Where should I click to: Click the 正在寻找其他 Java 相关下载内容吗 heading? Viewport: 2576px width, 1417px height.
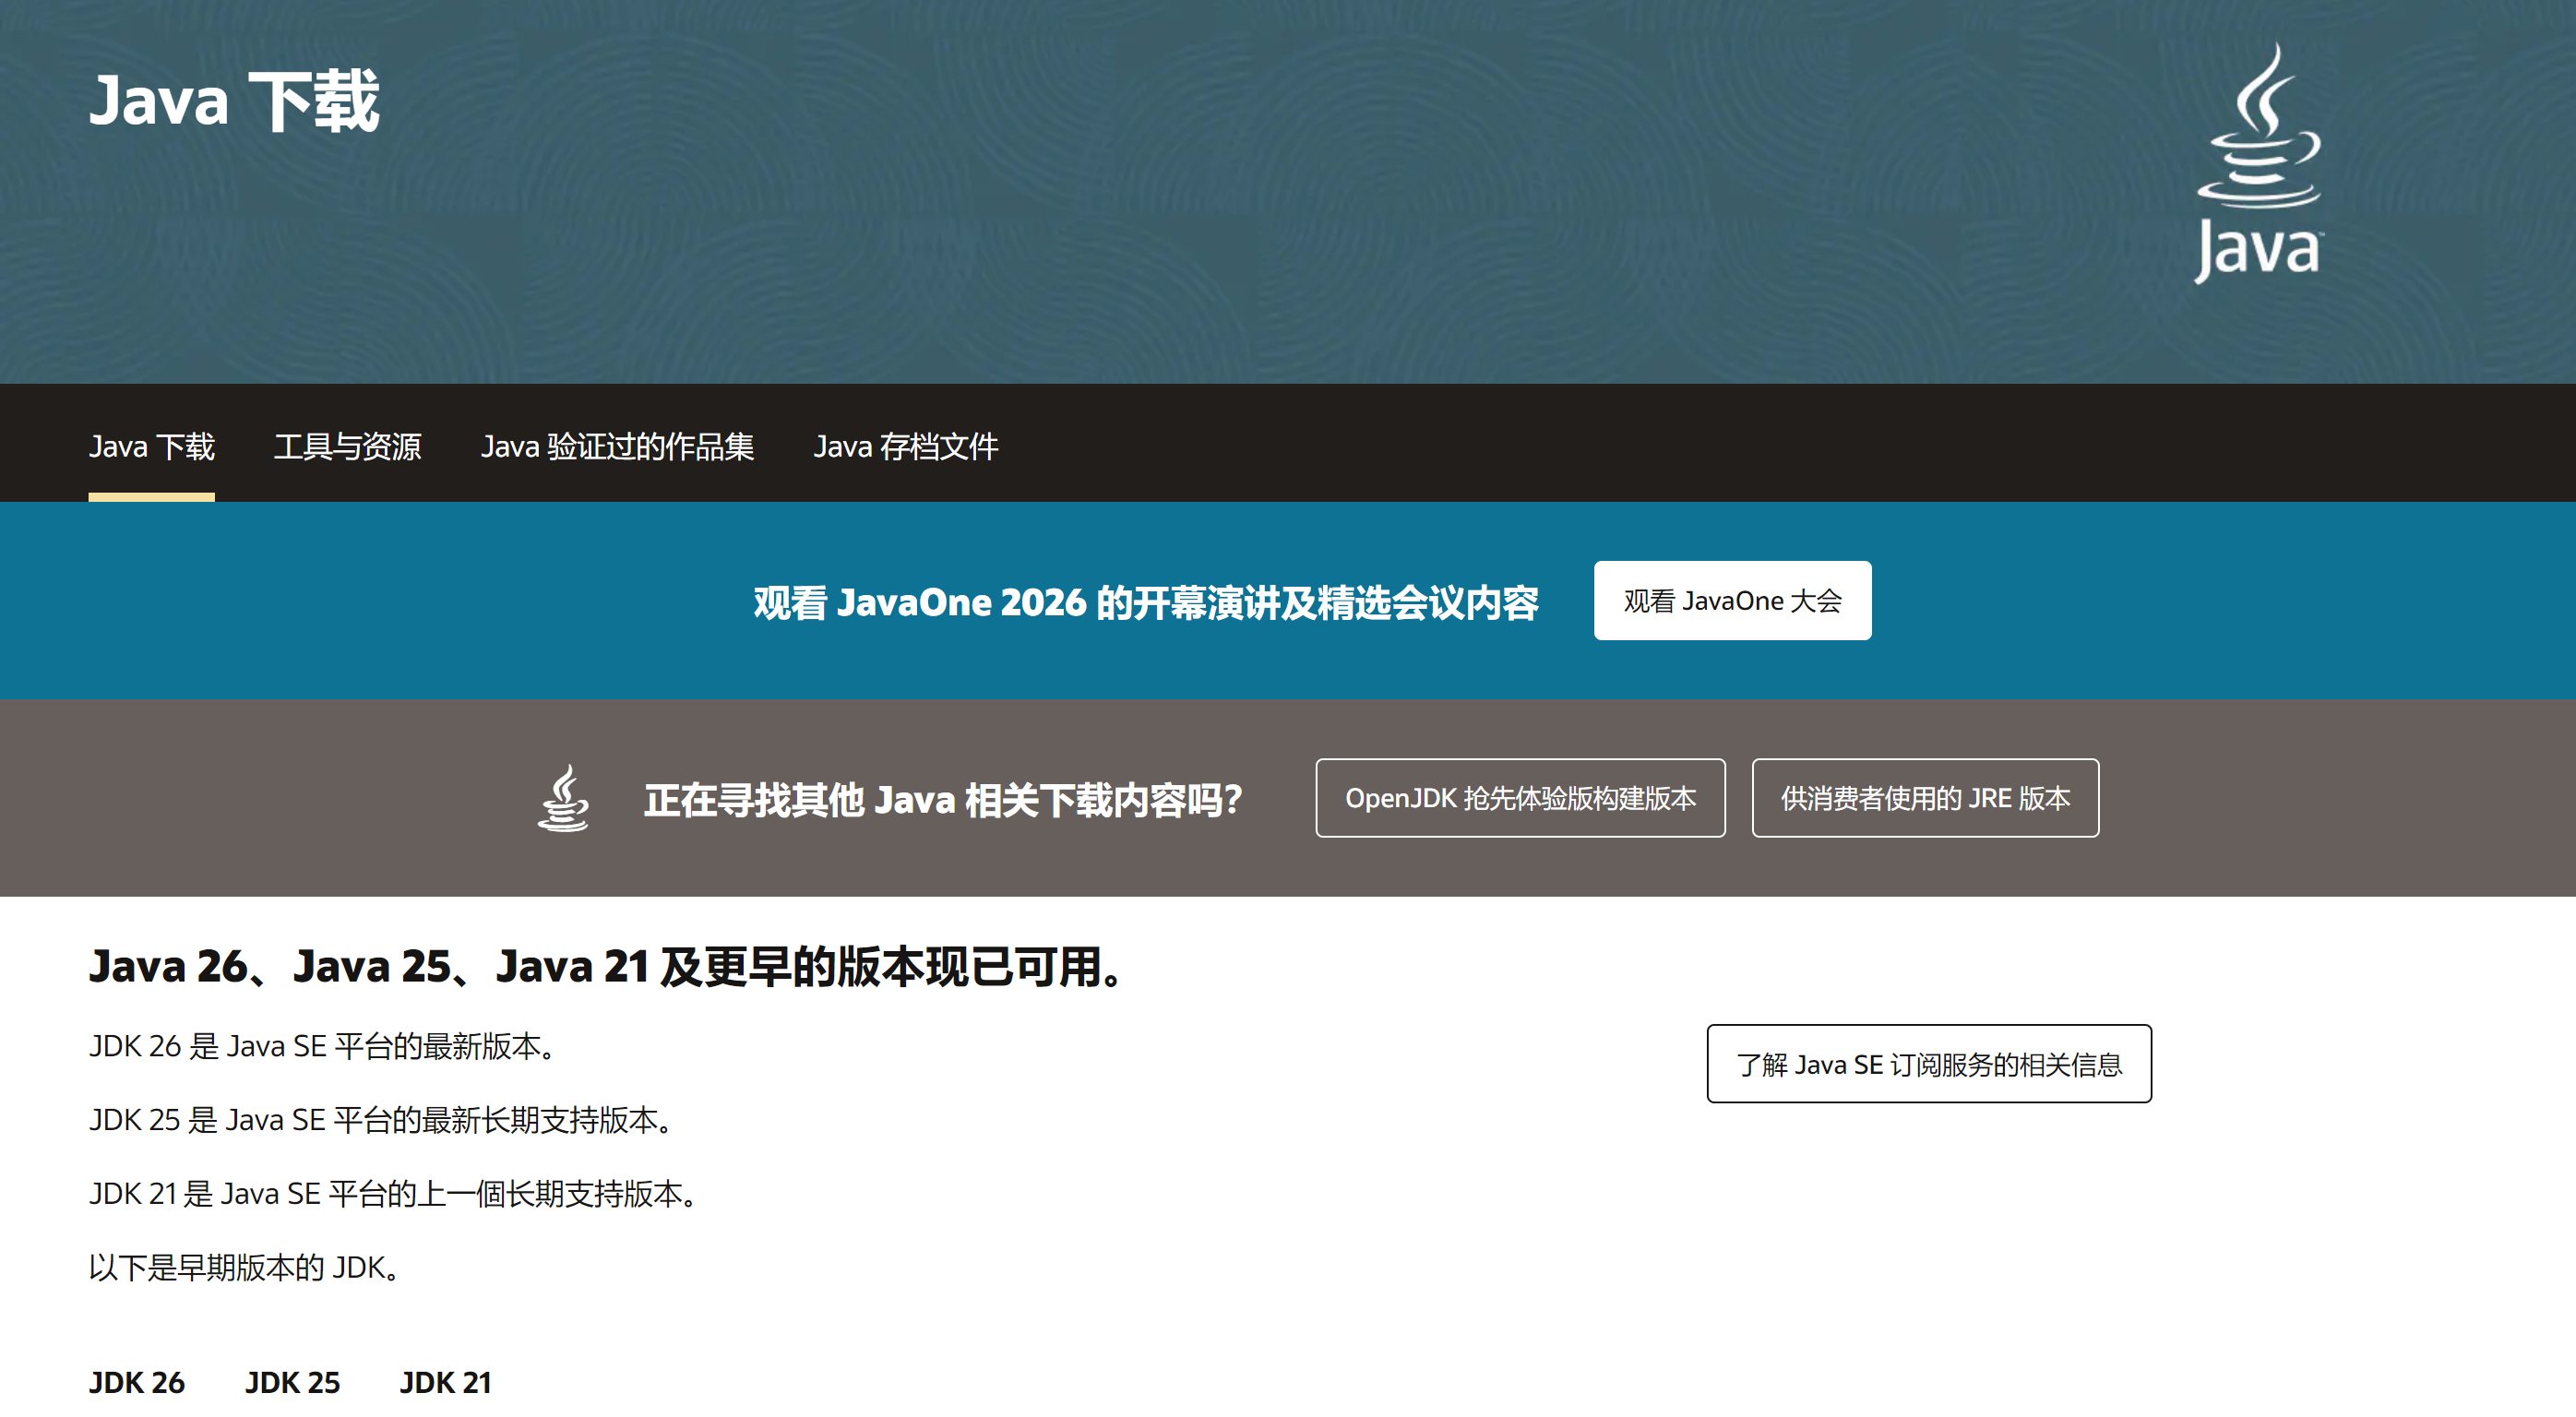click(x=942, y=799)
